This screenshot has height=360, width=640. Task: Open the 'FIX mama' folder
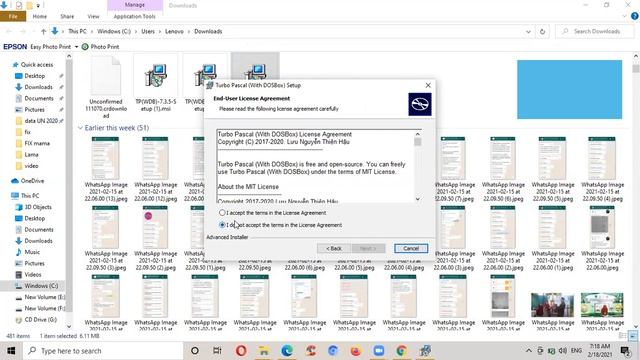[x=37, y=143]
